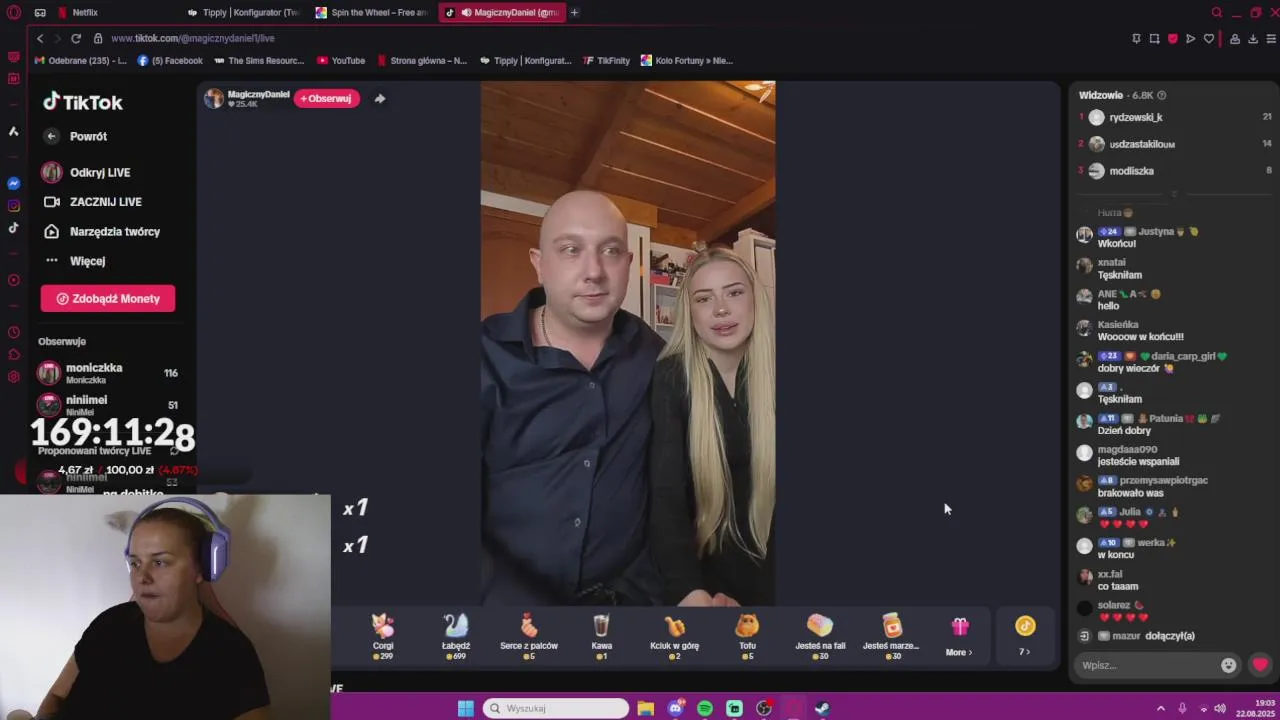Switch to the Tipply Konfigurator tab
The height and width of the screenshot is (720, 1280).
[x=244, y=12]
